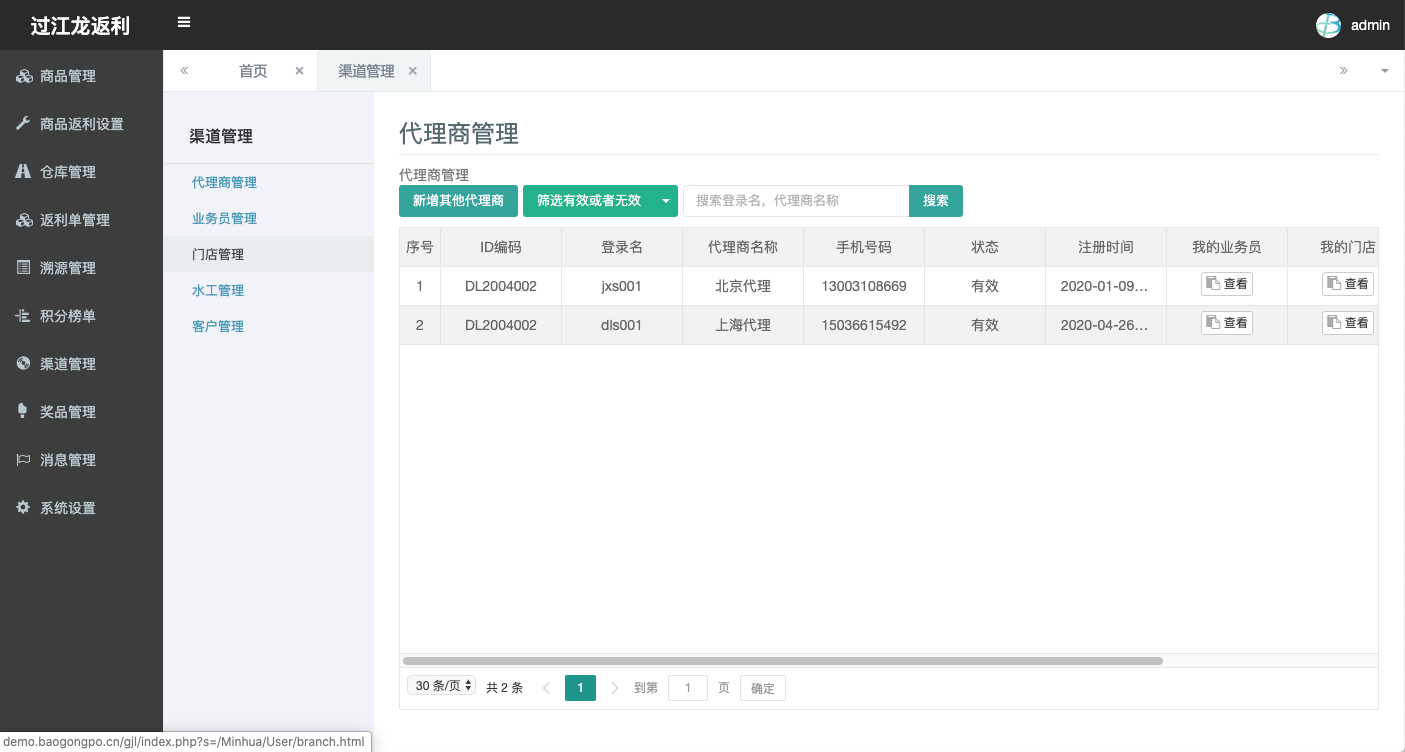Screen dimensions: 1405x752
Task: Open the 业务员管理 submenu link
Action: [224, 218]
